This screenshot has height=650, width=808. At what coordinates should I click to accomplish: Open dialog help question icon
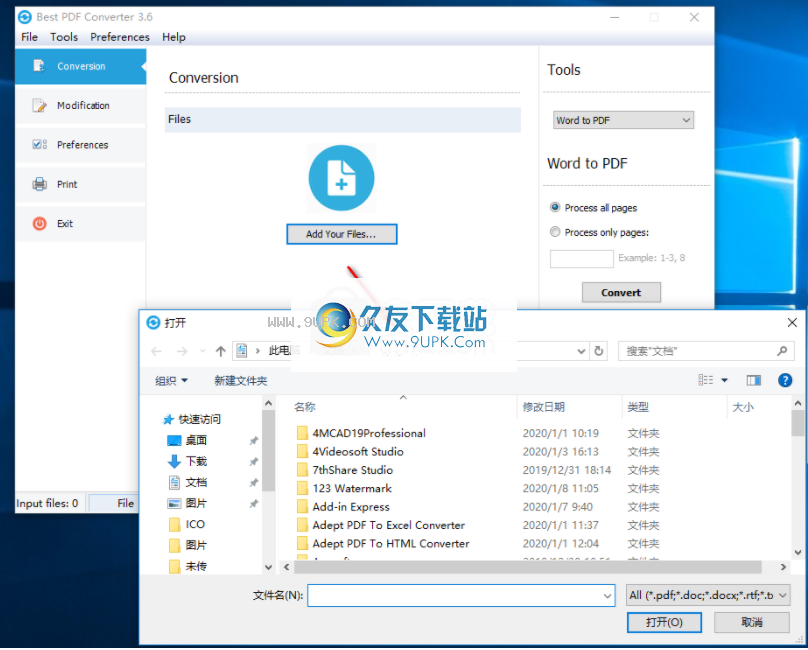(784, 380)
